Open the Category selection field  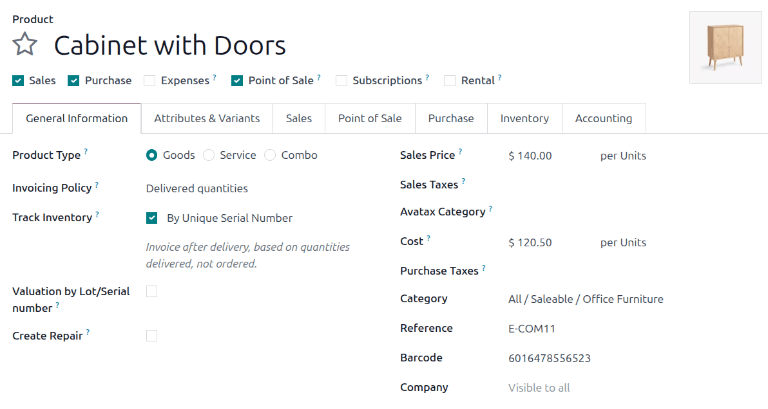pyautogui.click(x=585, y=299)
